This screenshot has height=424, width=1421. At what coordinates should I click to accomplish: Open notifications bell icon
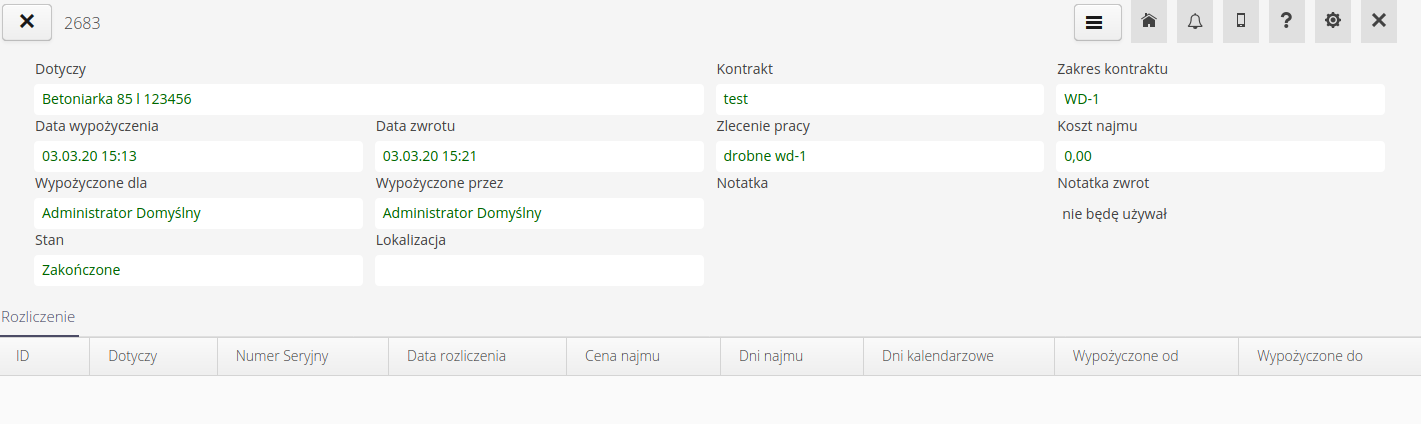click(1195, 21)
